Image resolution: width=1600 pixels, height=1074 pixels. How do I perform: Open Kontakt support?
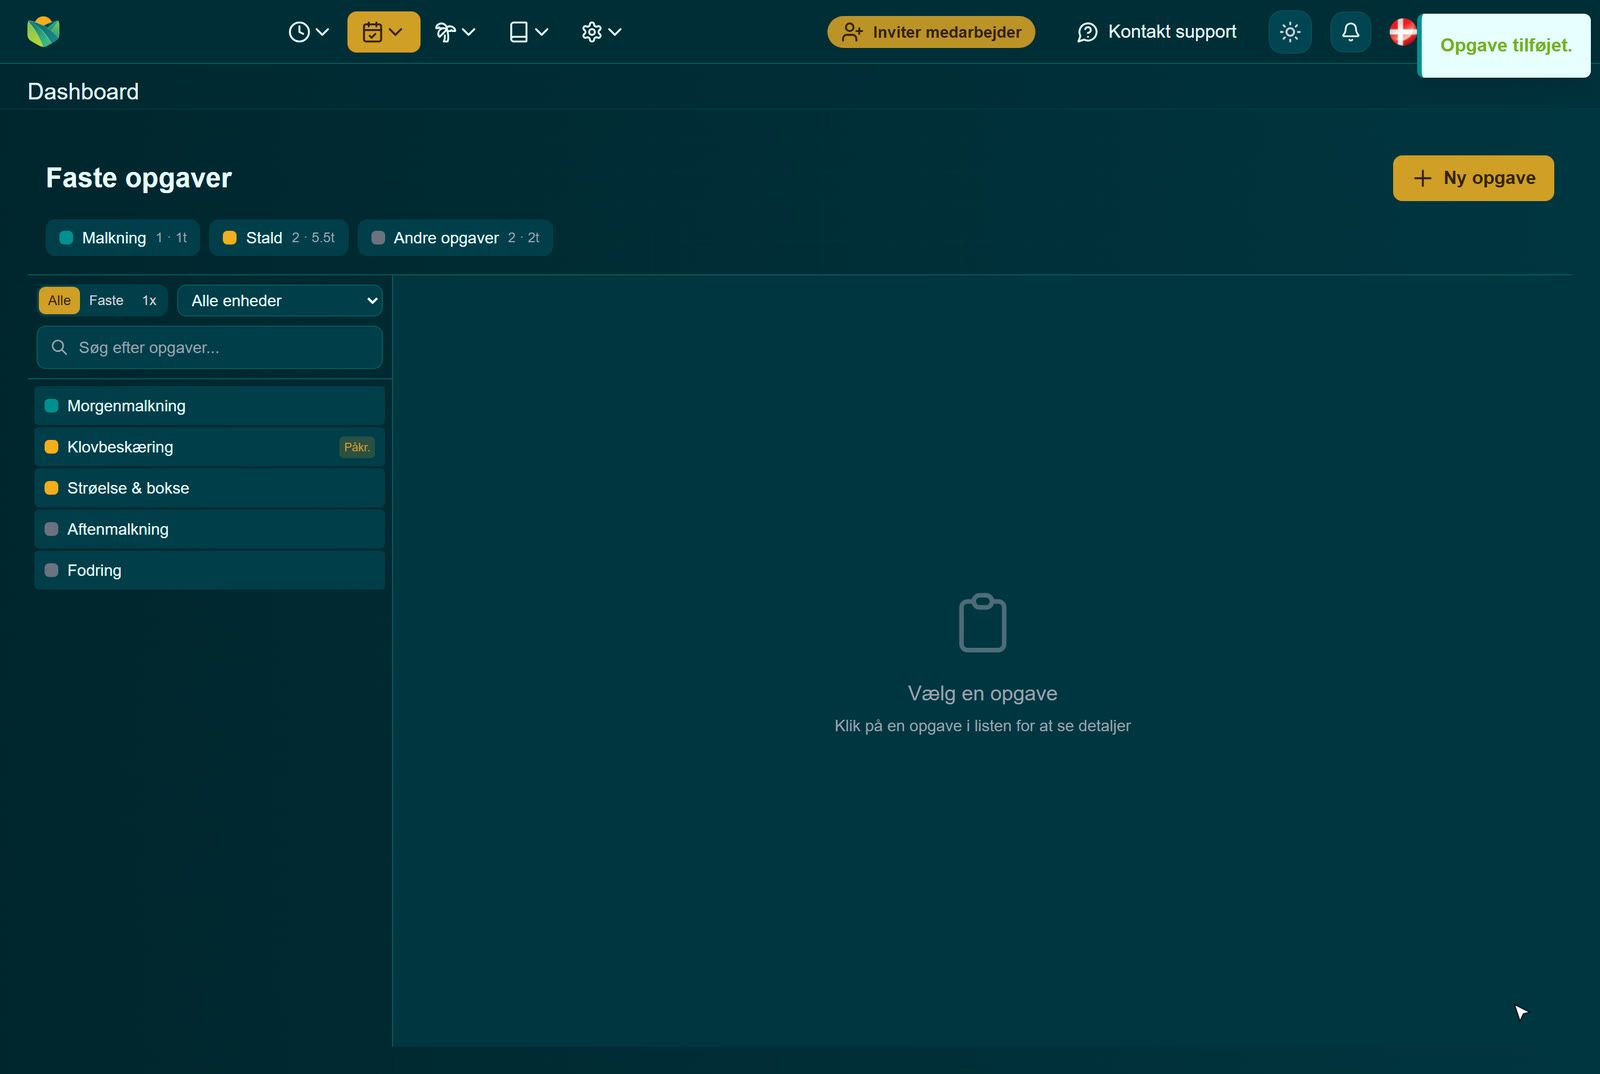1157,32
